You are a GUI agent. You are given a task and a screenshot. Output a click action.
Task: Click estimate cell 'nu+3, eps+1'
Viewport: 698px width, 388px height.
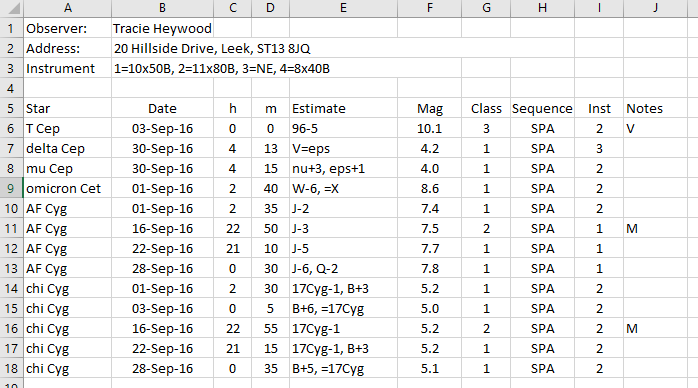tap(343, 169)
